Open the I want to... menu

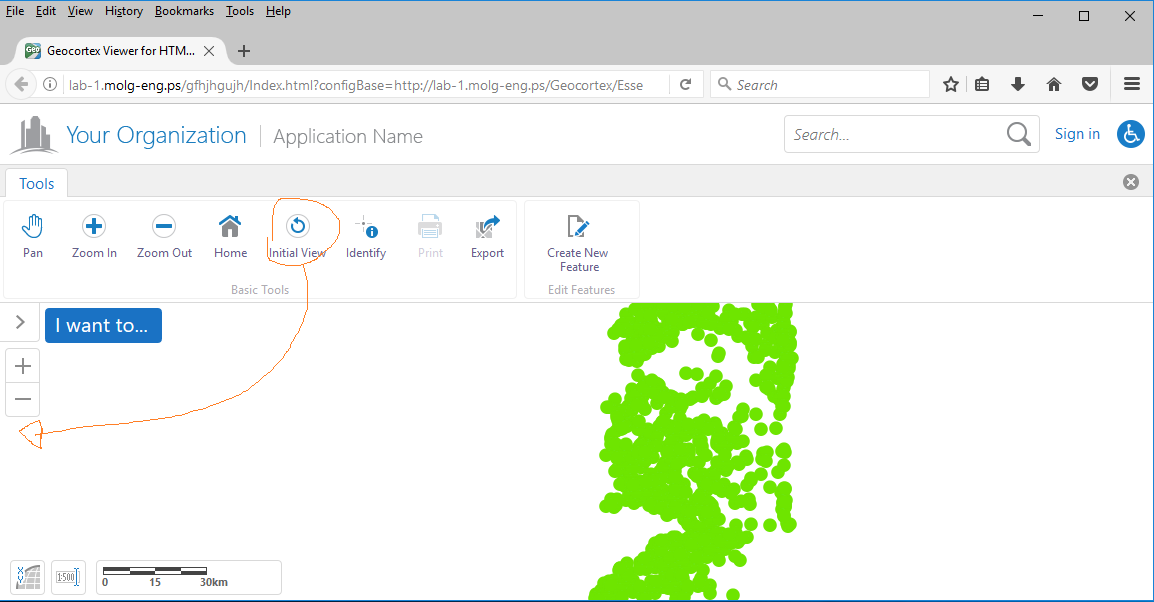coord(103,325)
